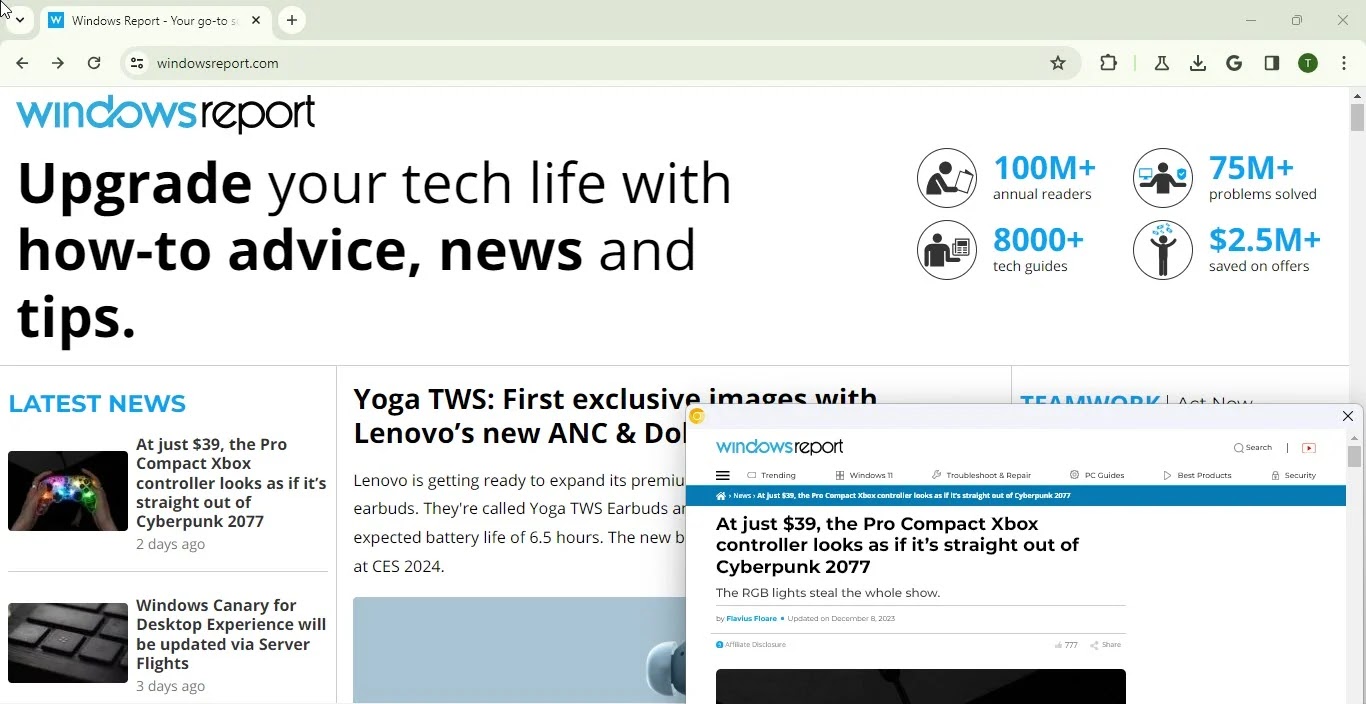Open Chrome Labs flask icon
The image size is (1366, 704).
[1162, 63]
